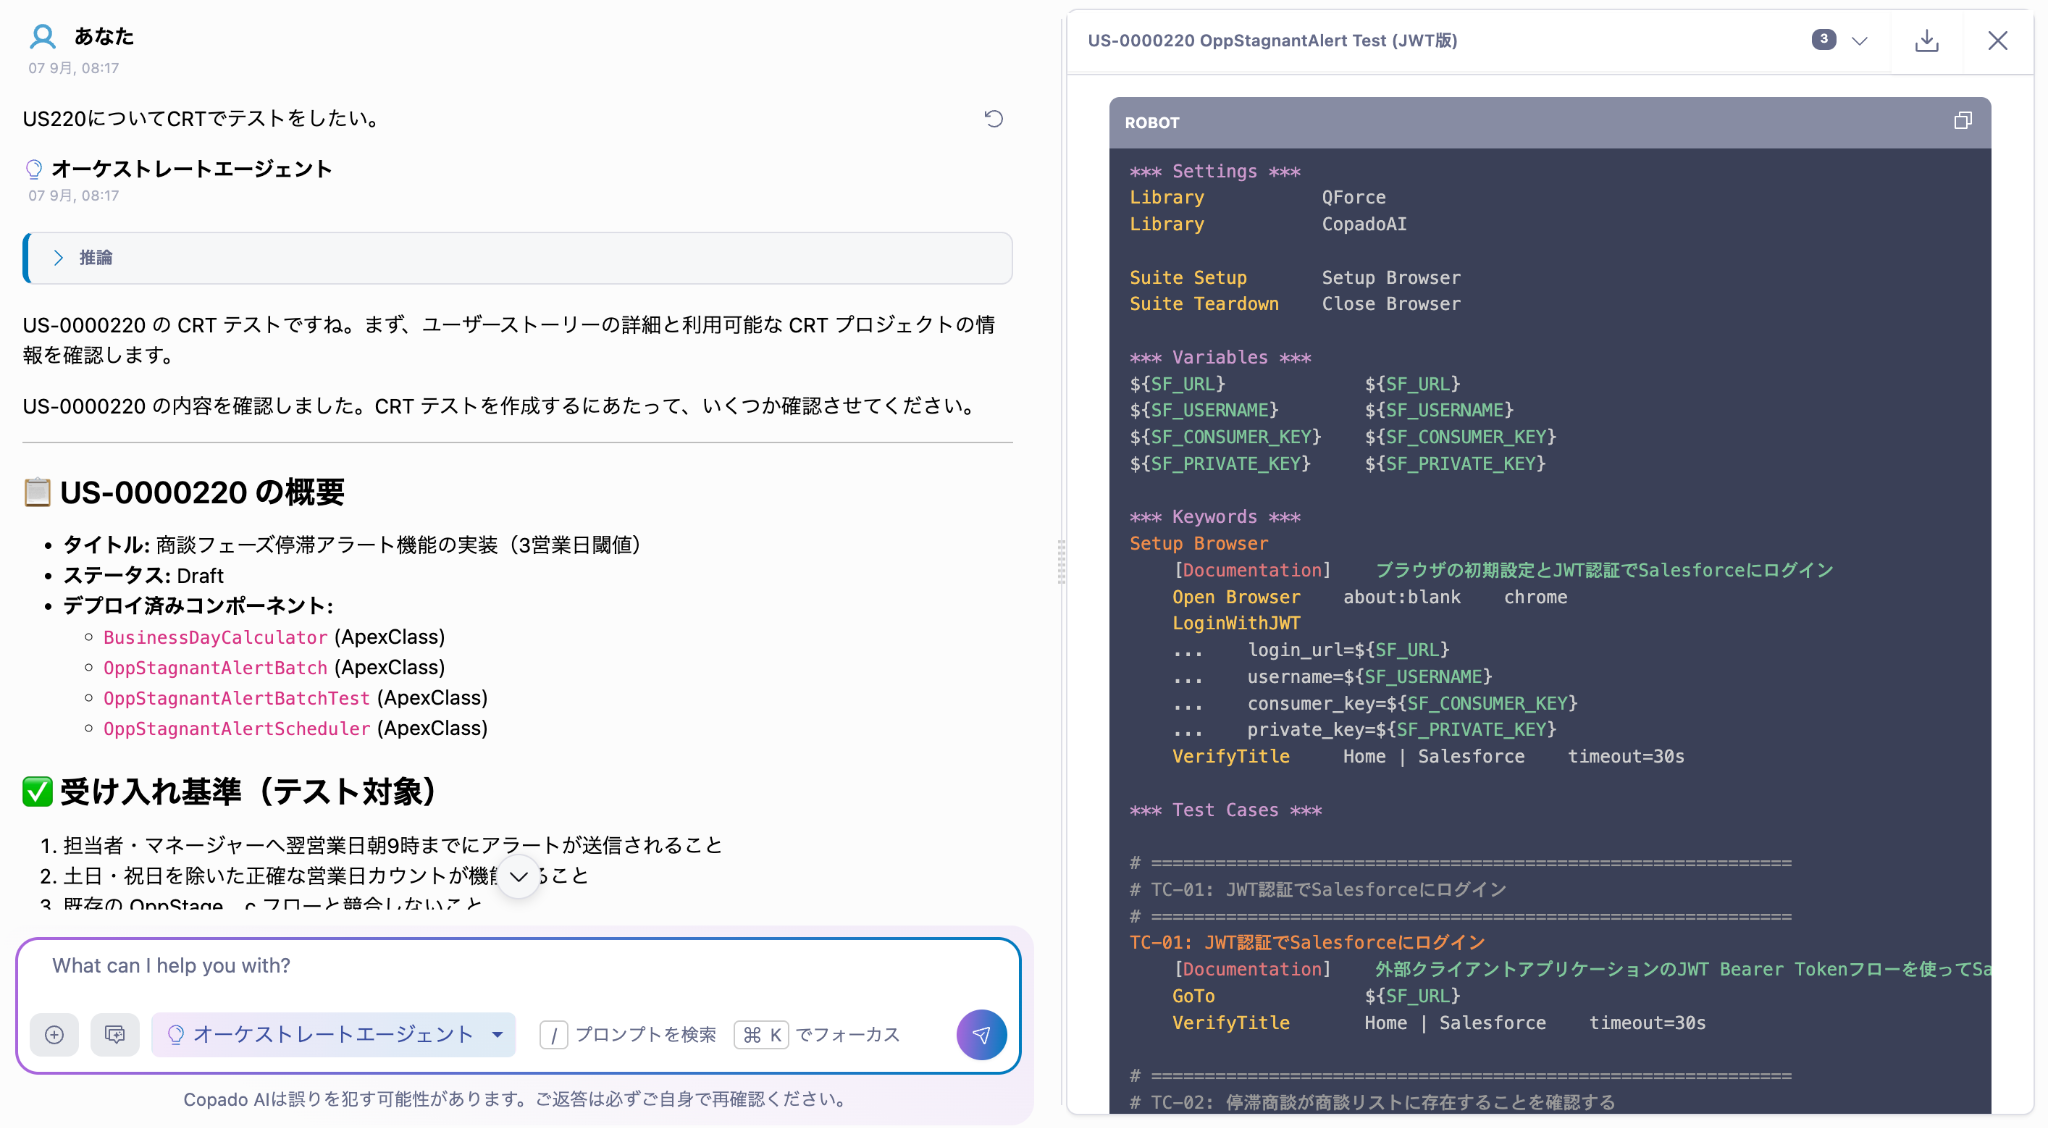Click the BusinessDayCalculator component name
The width and height of the screenshot is (2048, 1128).
point(215,638)
